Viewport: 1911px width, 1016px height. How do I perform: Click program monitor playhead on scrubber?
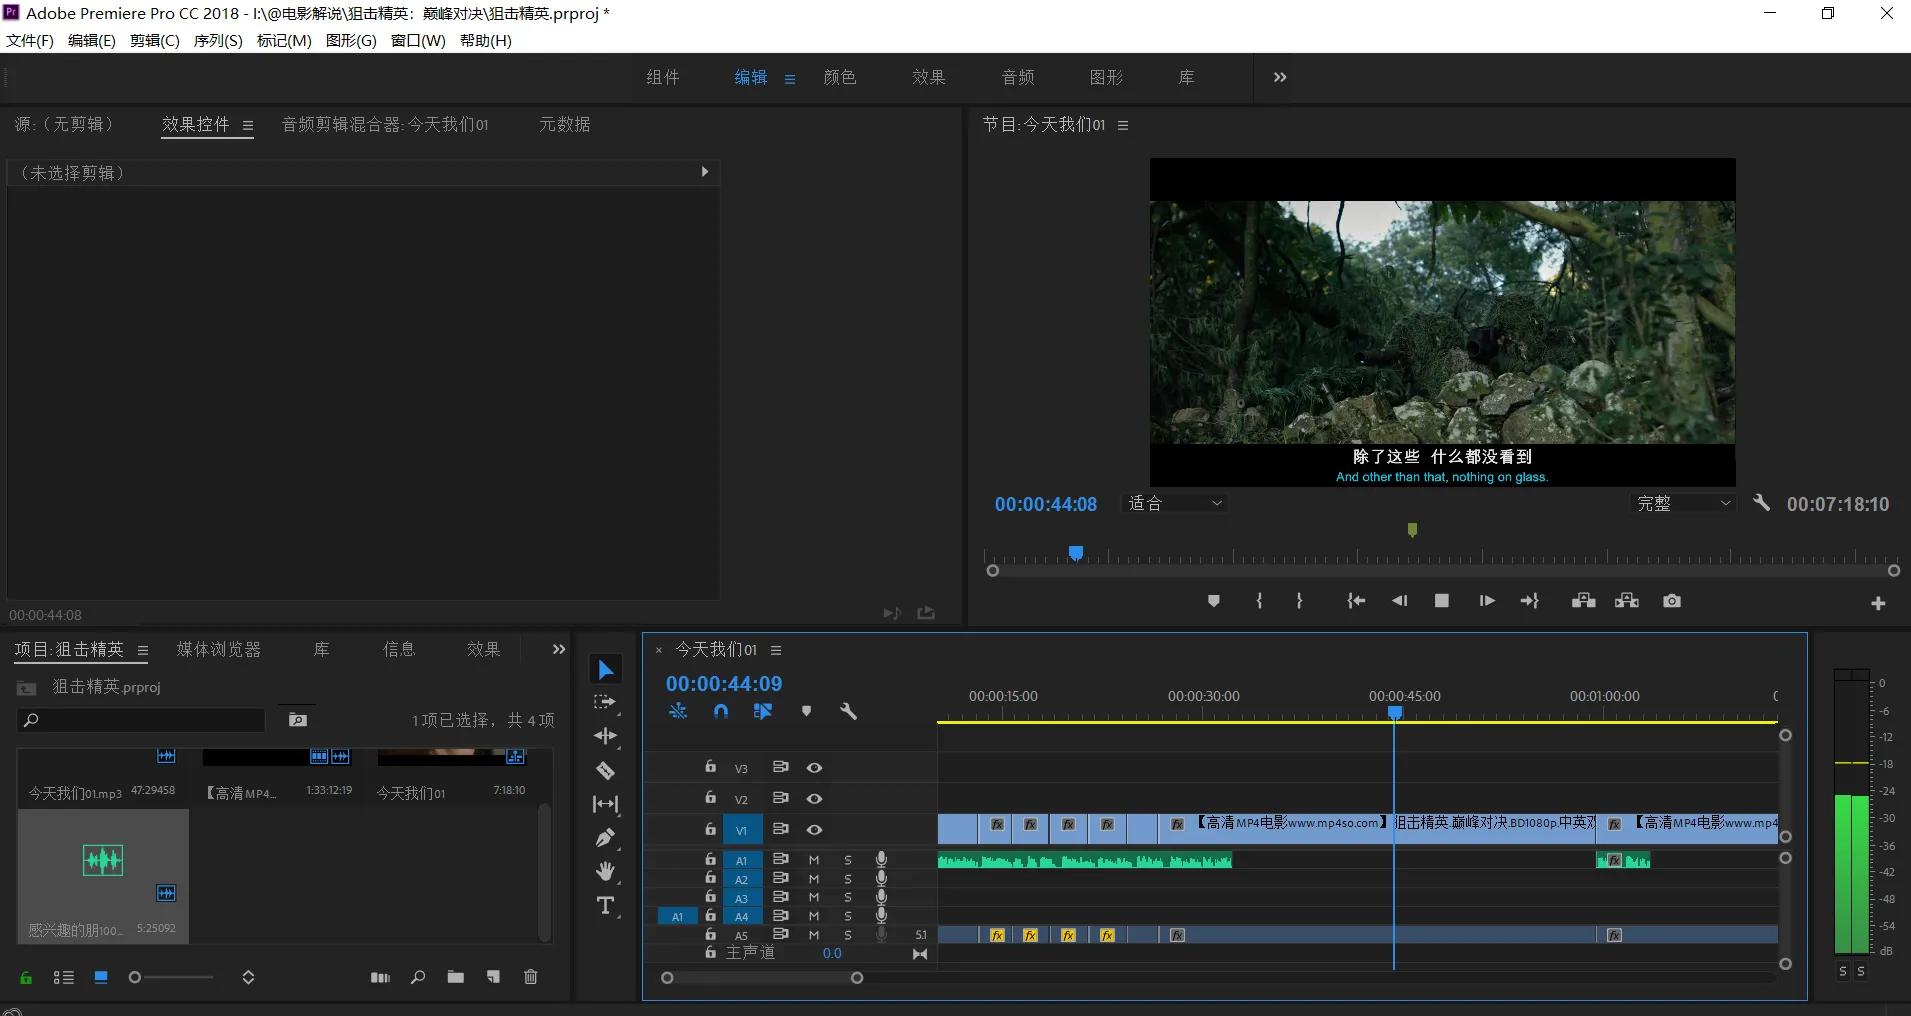click(x=1076, y=553)
